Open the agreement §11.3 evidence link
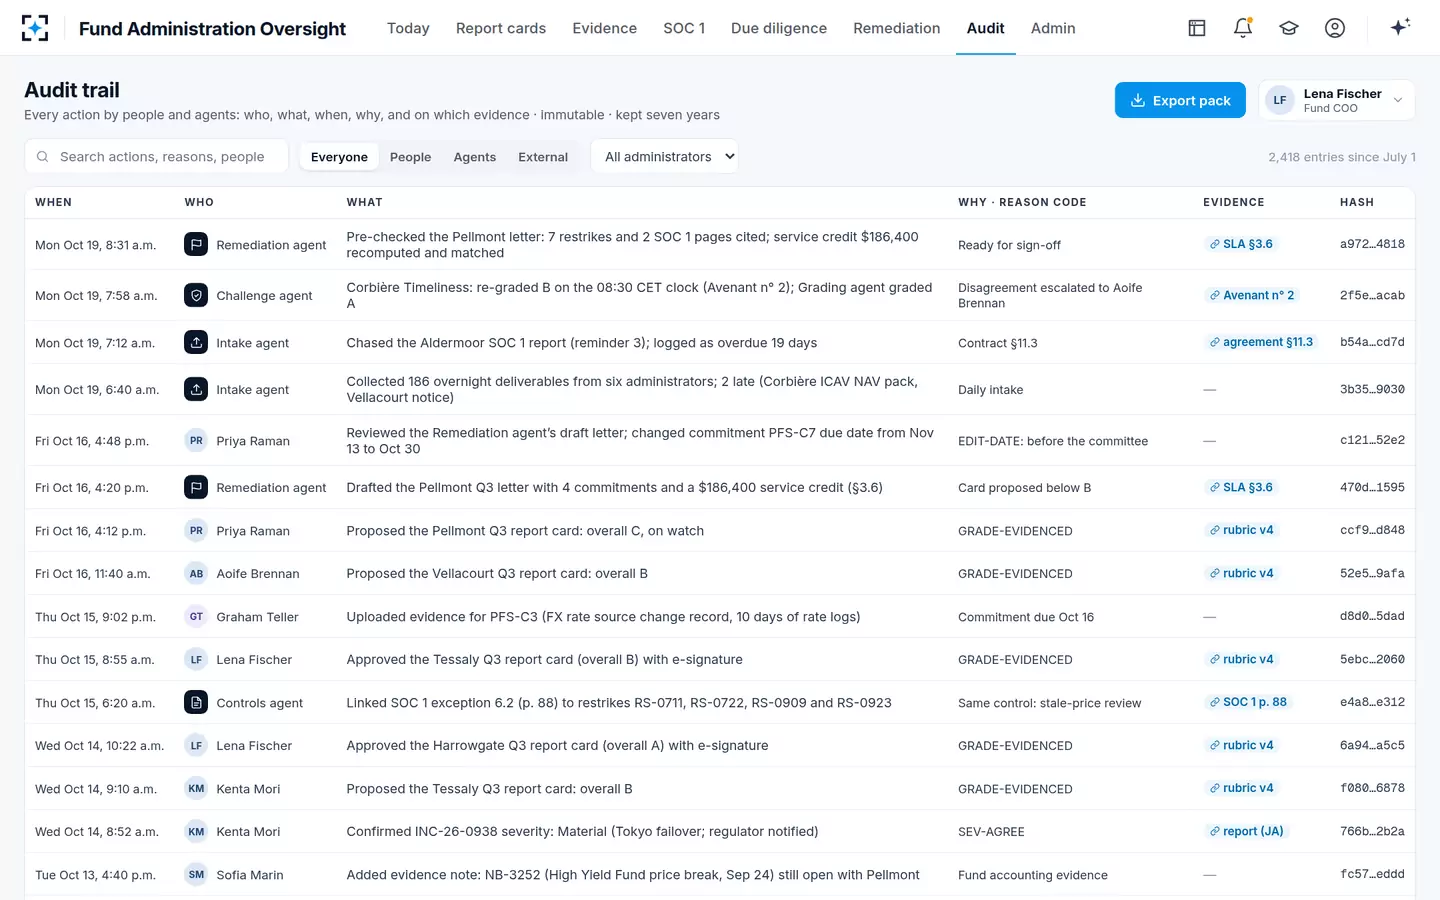 [1261, 342]
